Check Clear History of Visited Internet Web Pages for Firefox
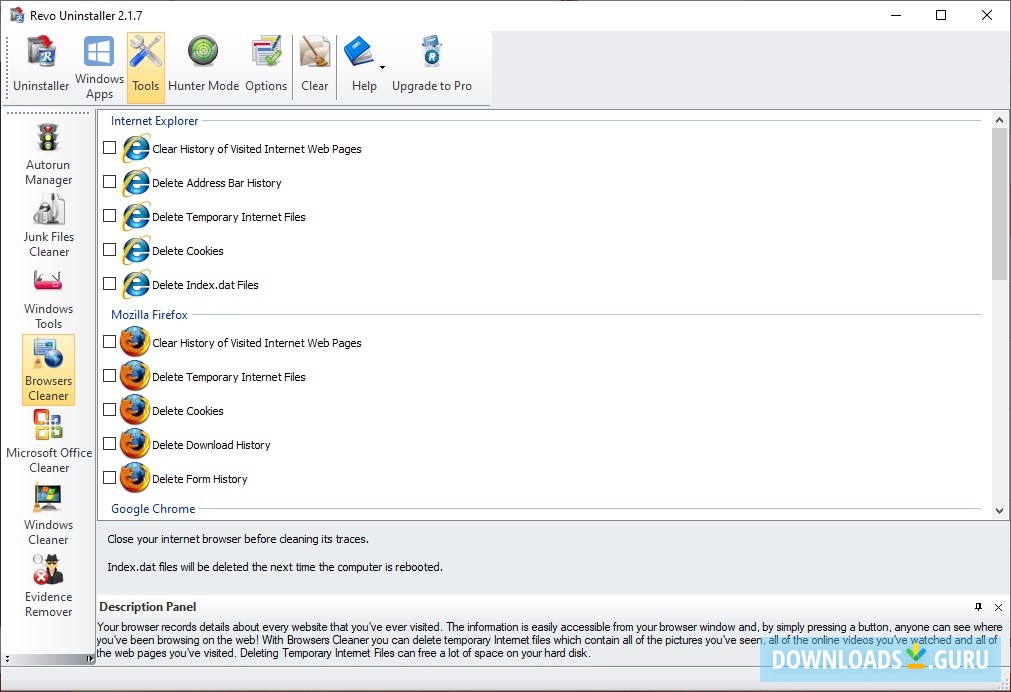 [110, 343]
